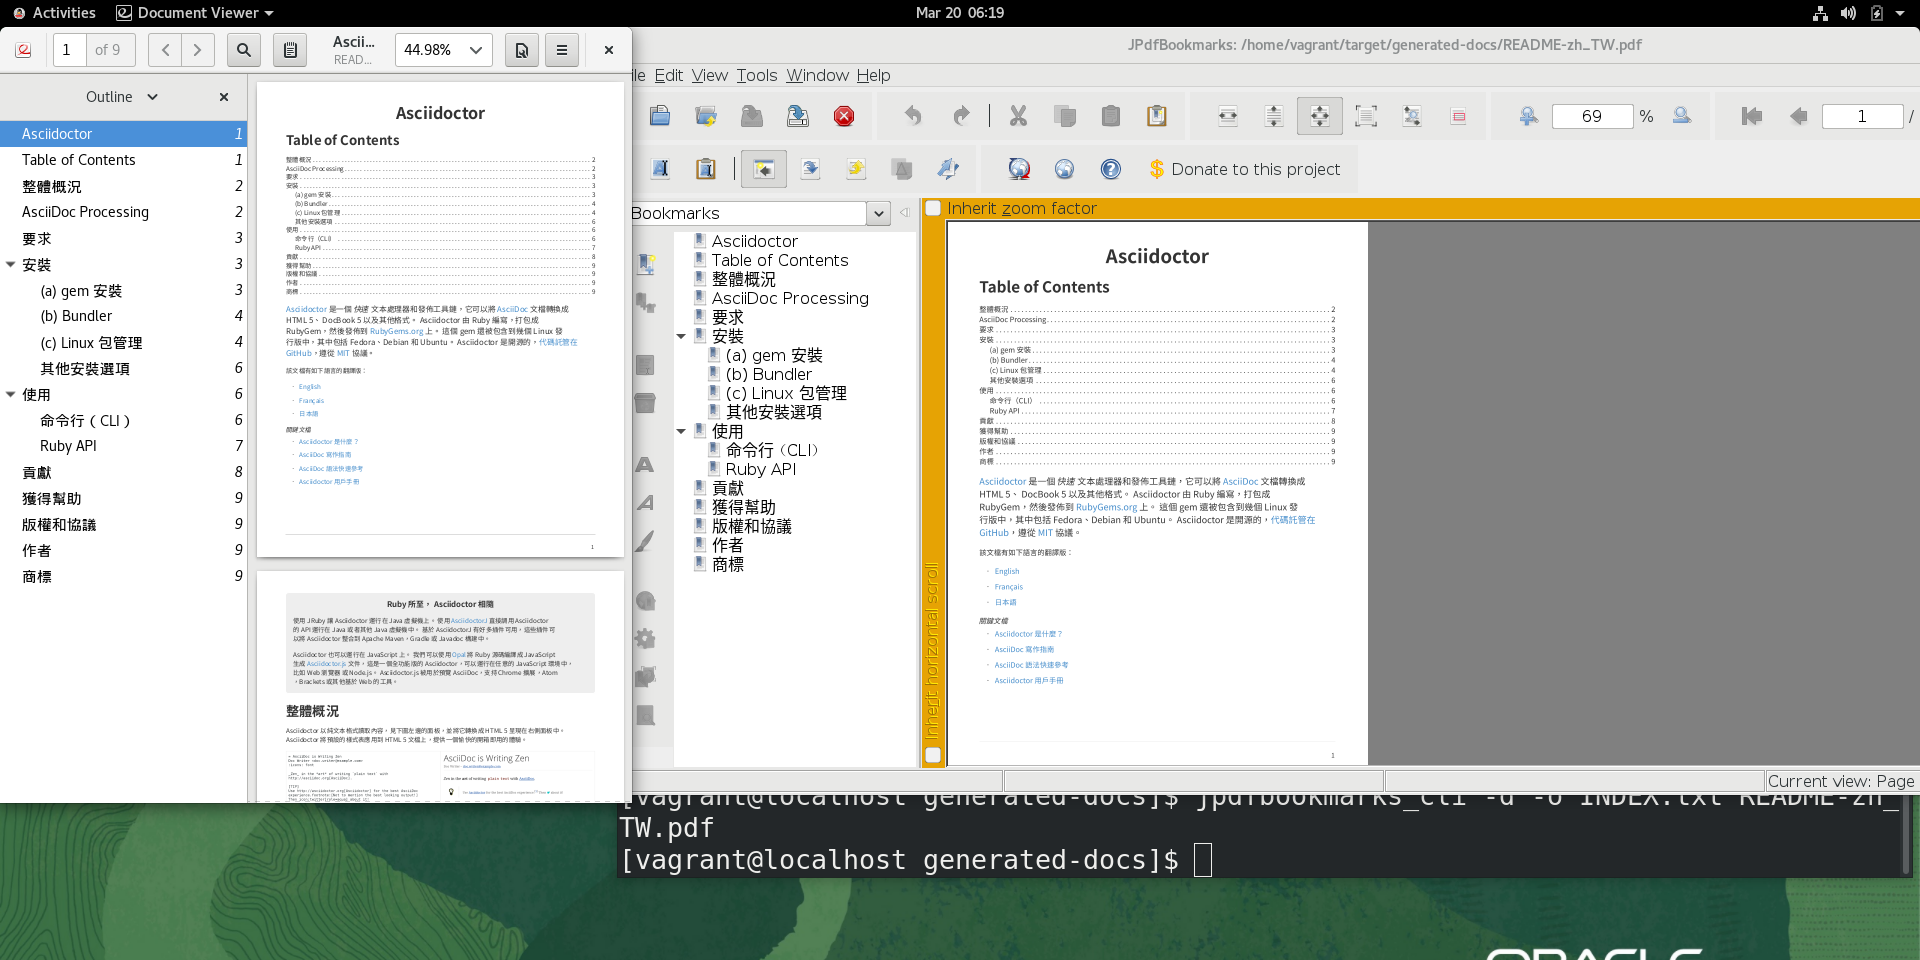This screenshot has width=1920, height=960.
Task: Click the open linked PDF icon in JPdfBookmarks
Action: point(706,116)
